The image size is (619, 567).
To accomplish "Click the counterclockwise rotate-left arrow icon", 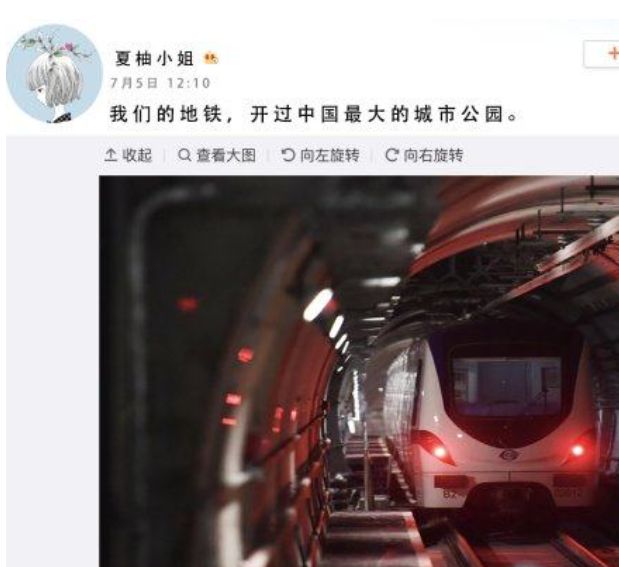I will [x=288, y=155].
